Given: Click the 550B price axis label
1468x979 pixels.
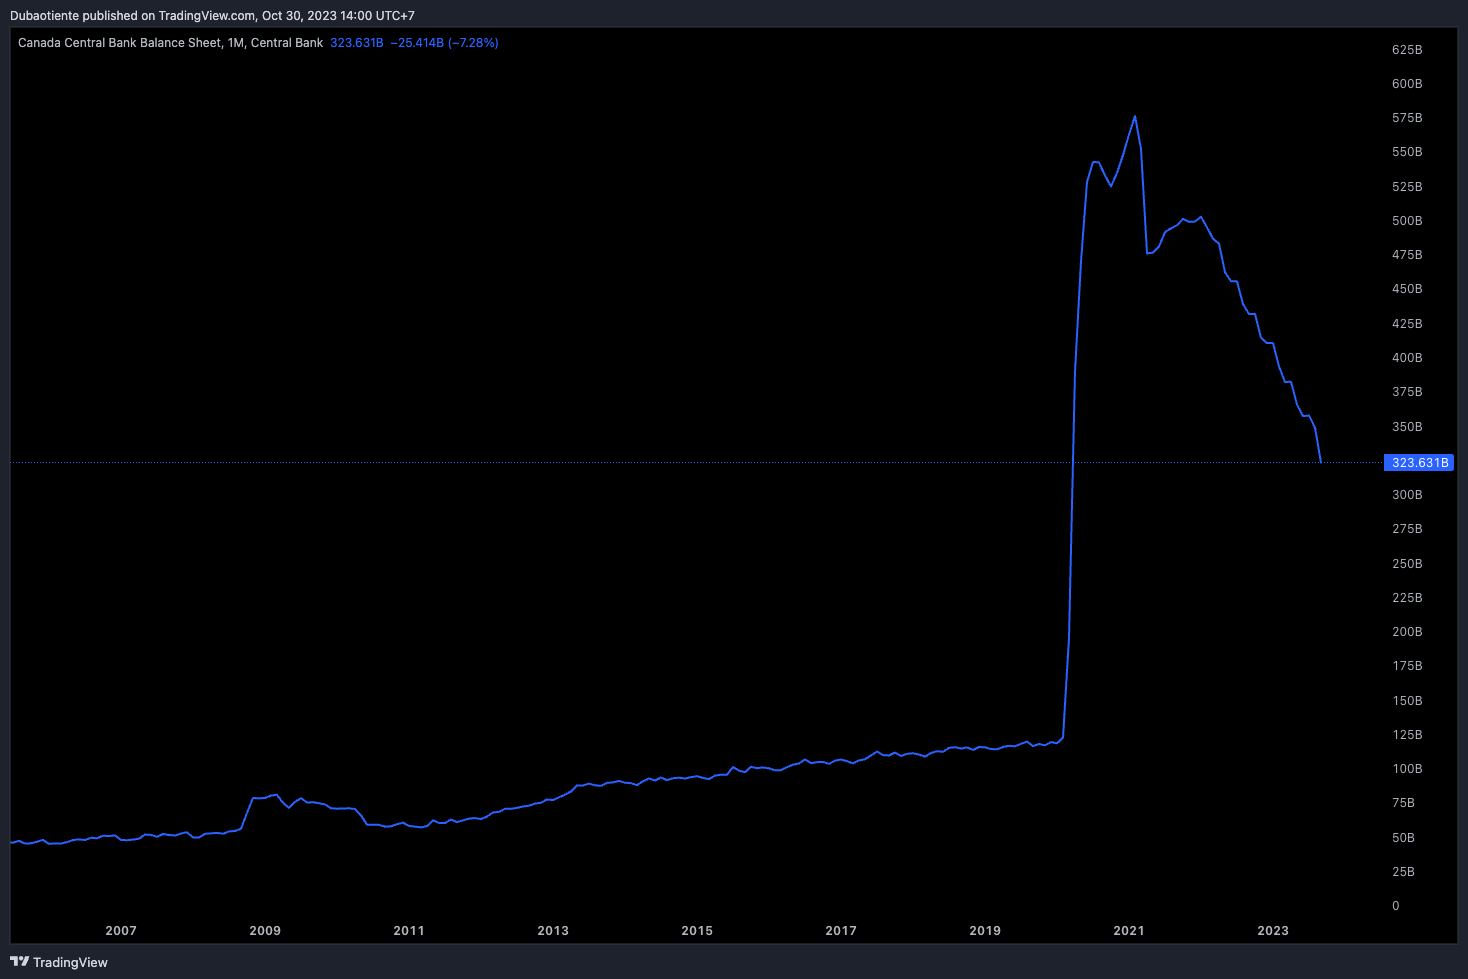Looking at the screenshot, I should 1407,152.
